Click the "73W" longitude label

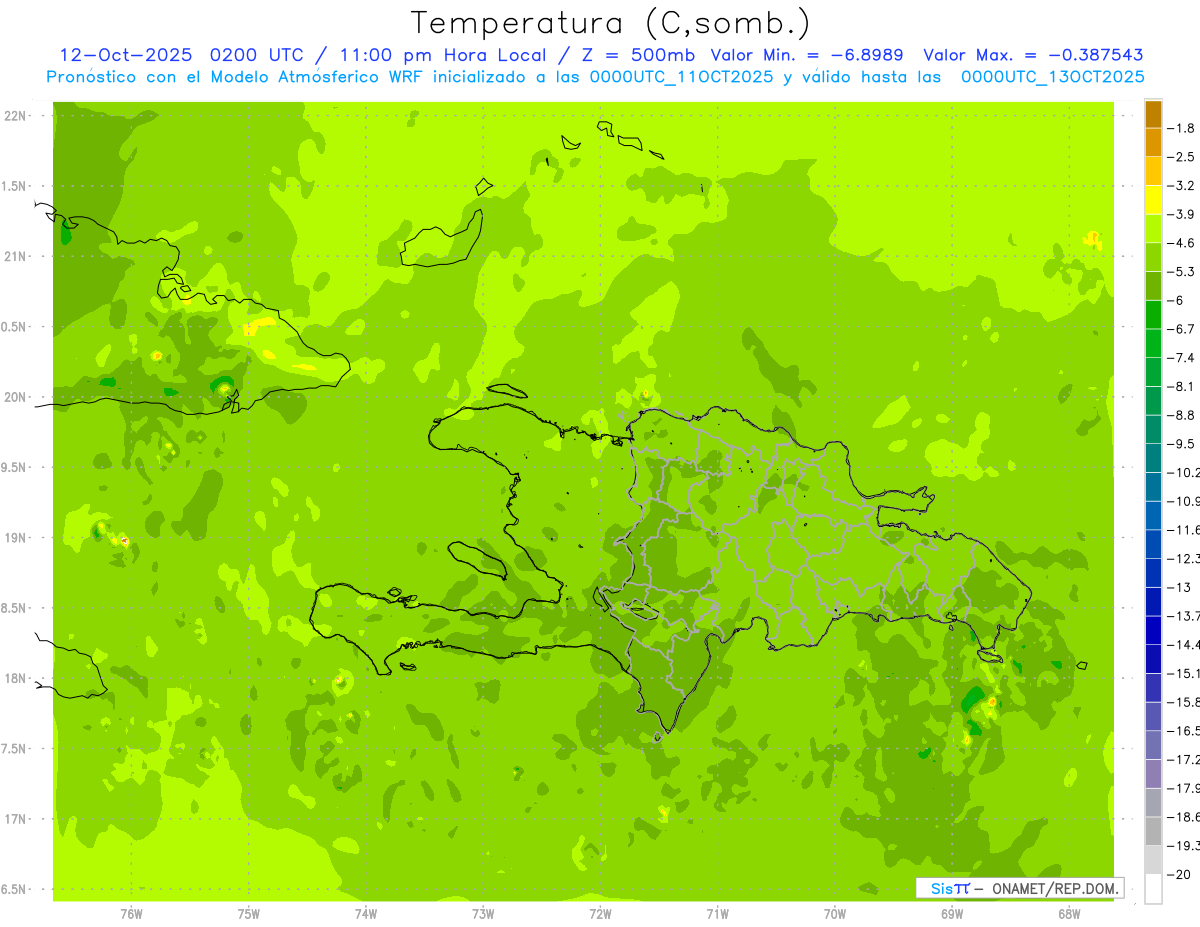click(x=483, y=913)
